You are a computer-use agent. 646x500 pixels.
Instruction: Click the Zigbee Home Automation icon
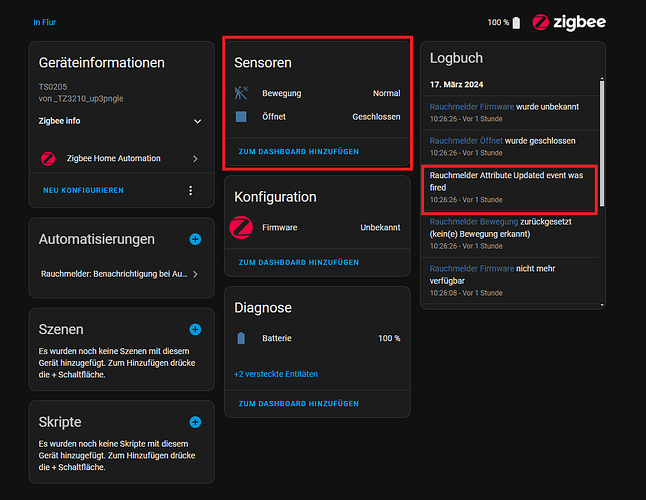point(48,159)
